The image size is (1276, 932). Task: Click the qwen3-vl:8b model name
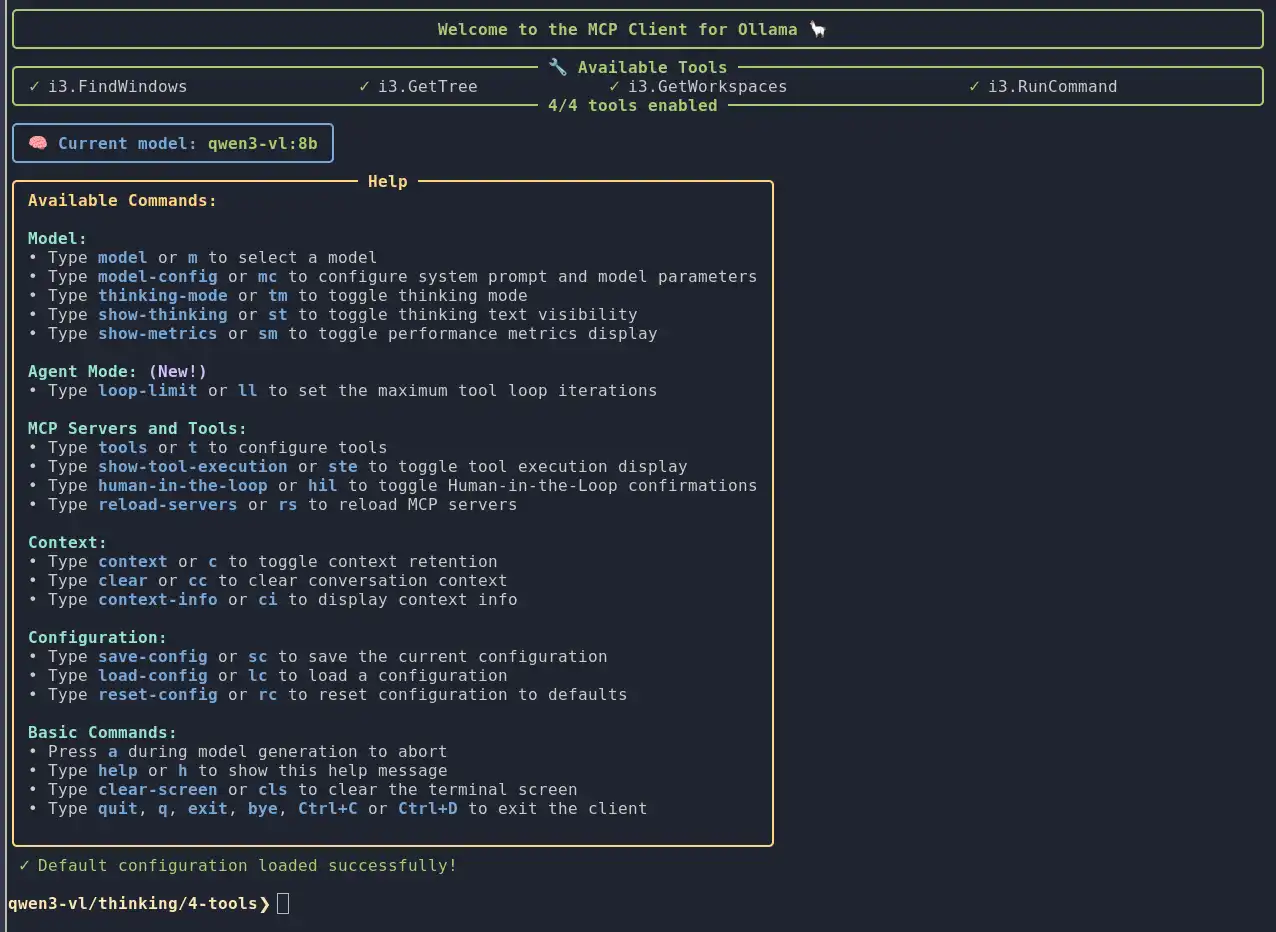(x=262, y=143)
